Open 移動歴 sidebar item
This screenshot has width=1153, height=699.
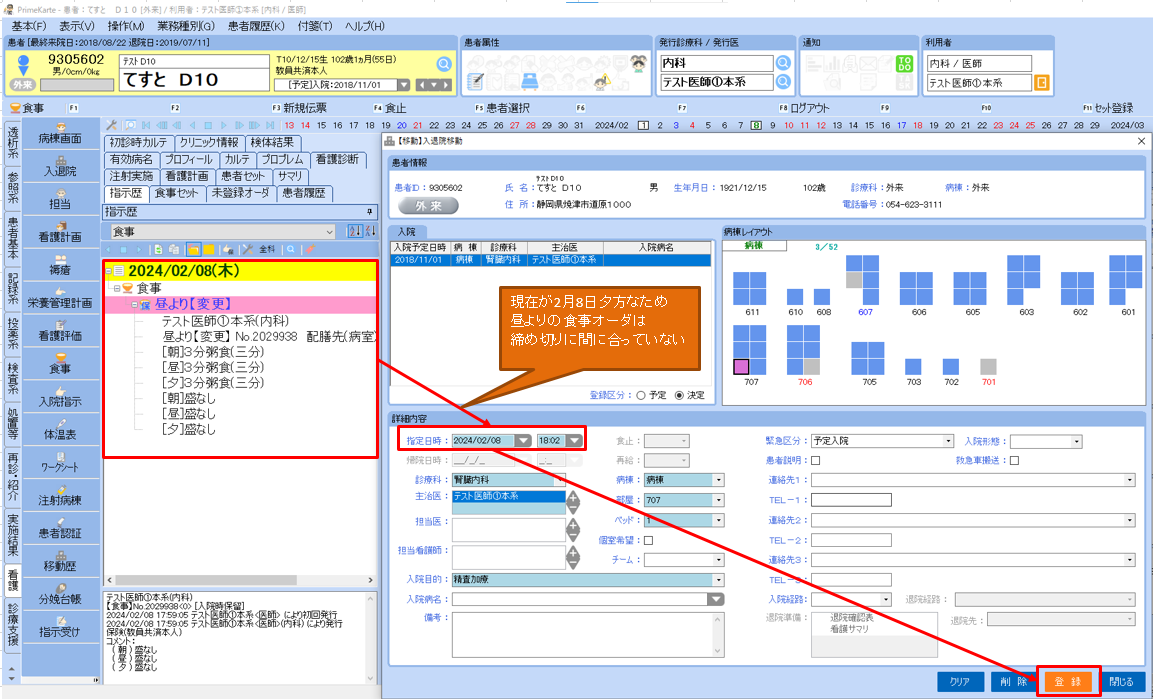click(60, 562)
